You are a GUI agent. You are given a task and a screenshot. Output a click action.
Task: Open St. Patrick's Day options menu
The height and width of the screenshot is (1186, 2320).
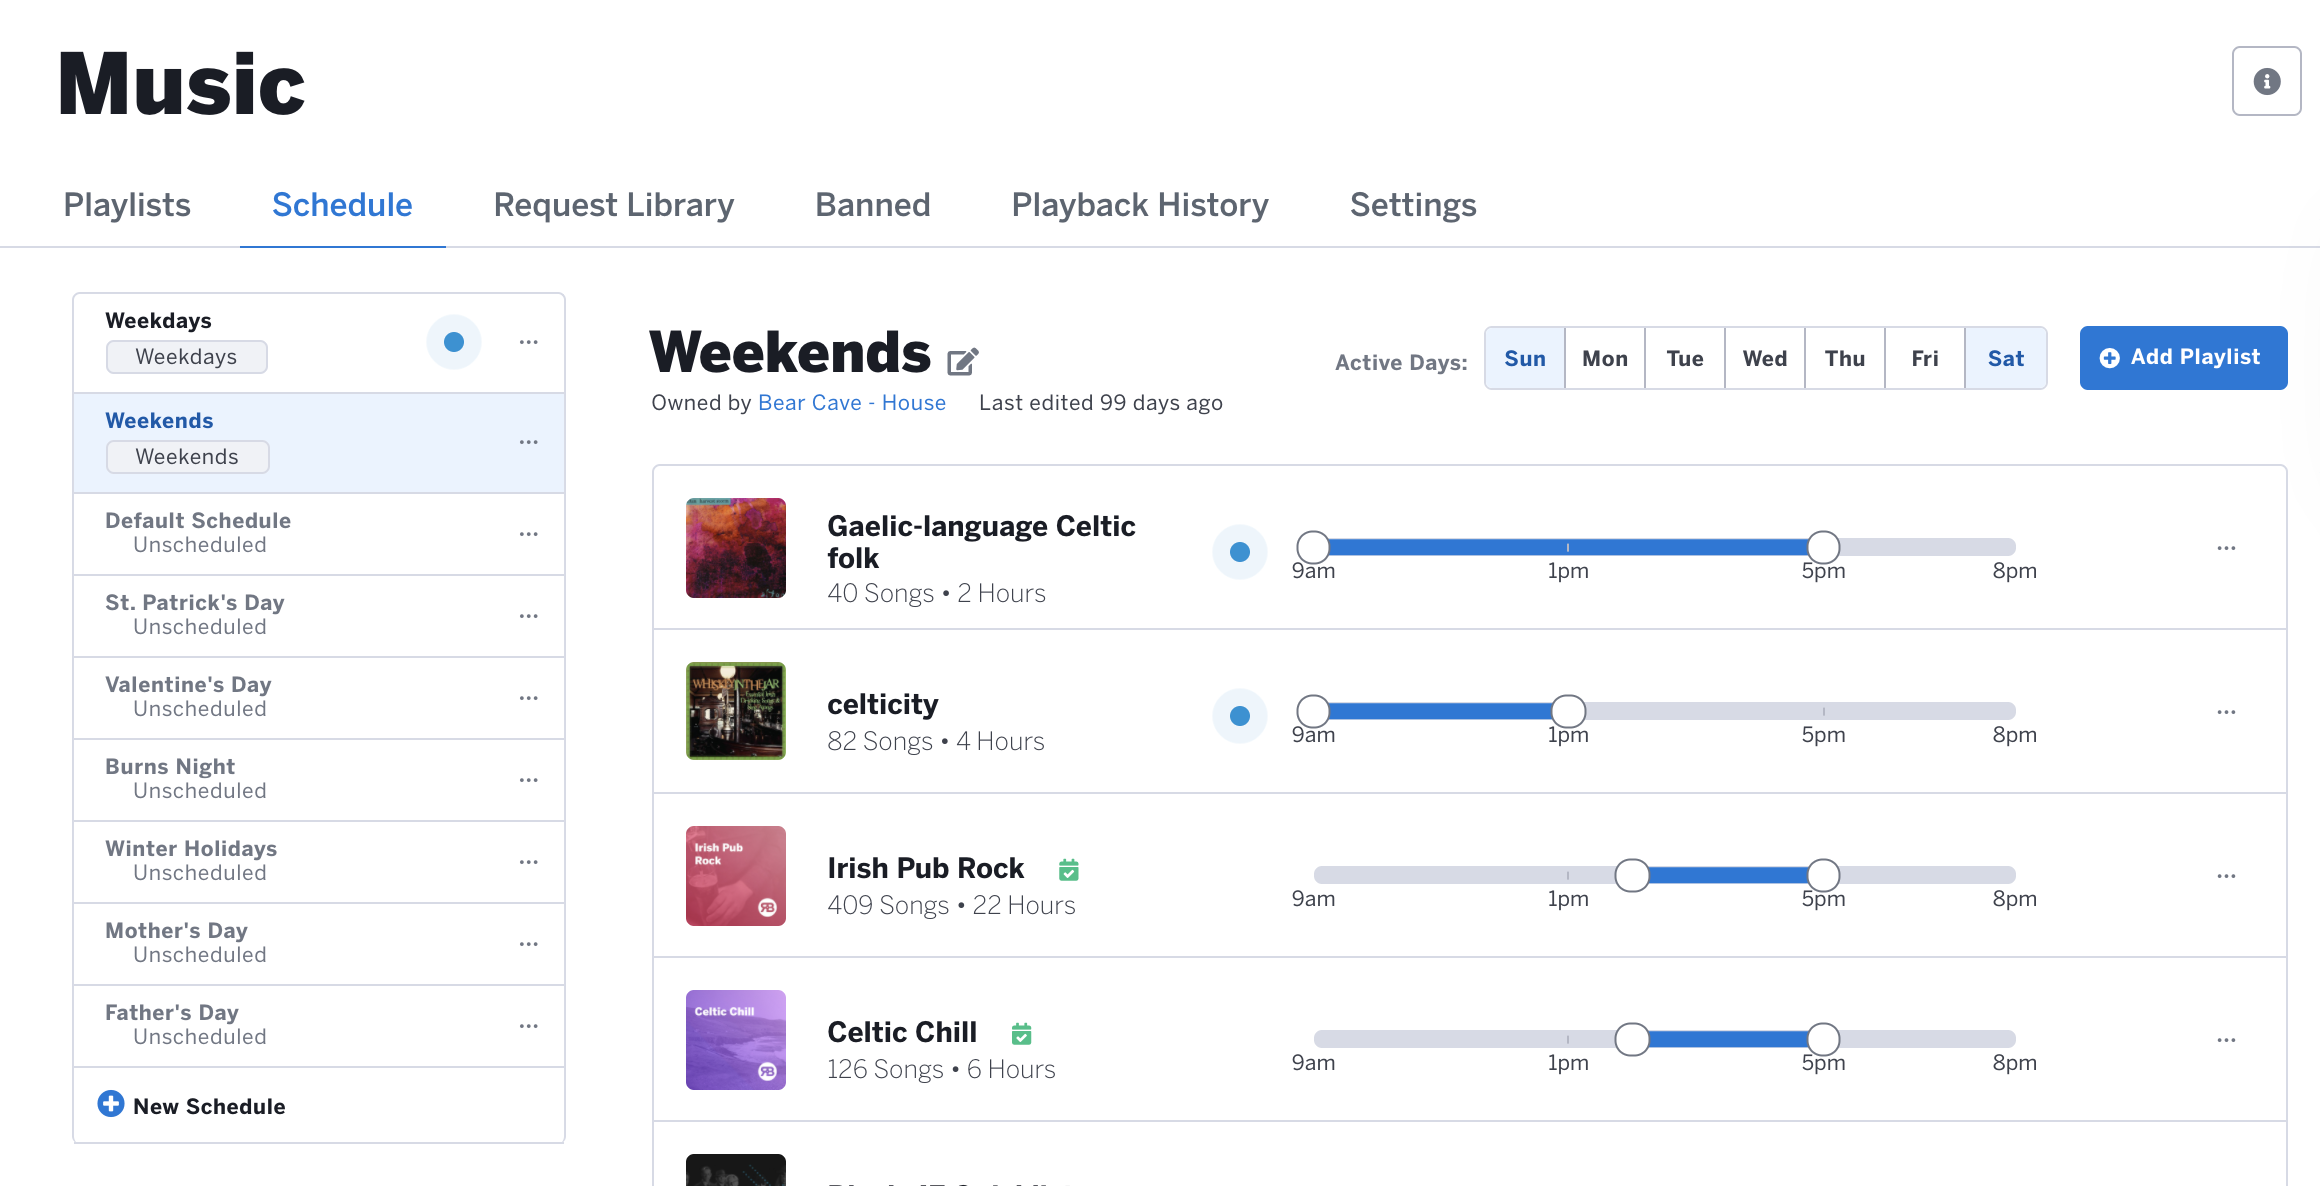click(x=529, y=616)
